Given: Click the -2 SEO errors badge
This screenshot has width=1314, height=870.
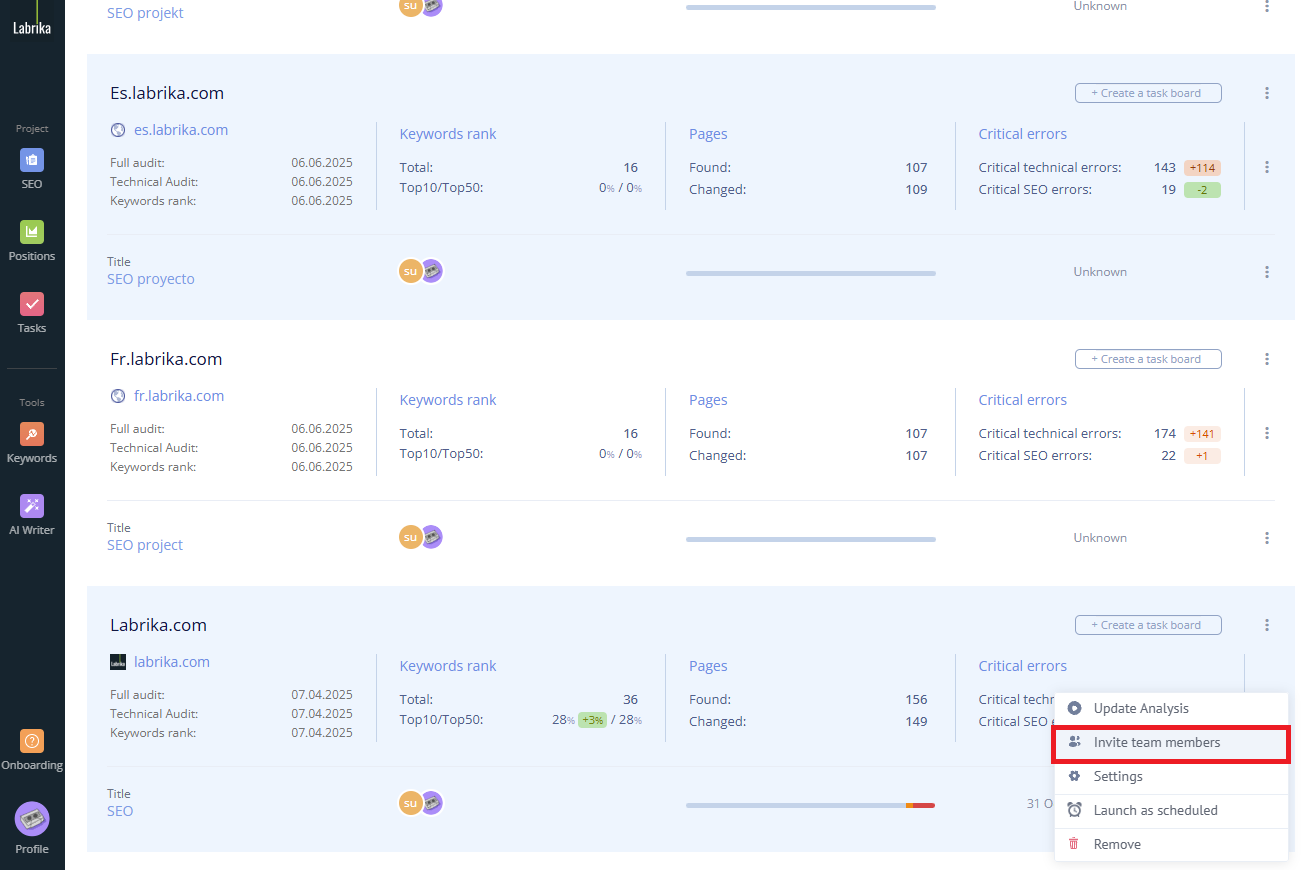Looking at the screenshot, I should pyautogui.click(x=1202, y=190).
